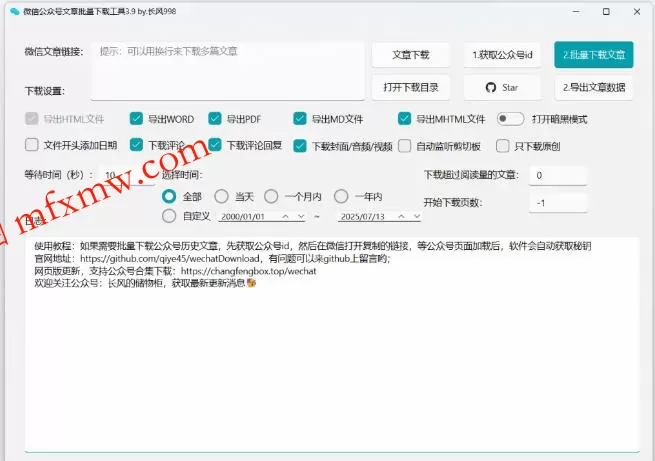This screenshot has width=655, height=461.
Task: Enable 打开暗黑模式 toggle switch
Action: click(510, 119)
